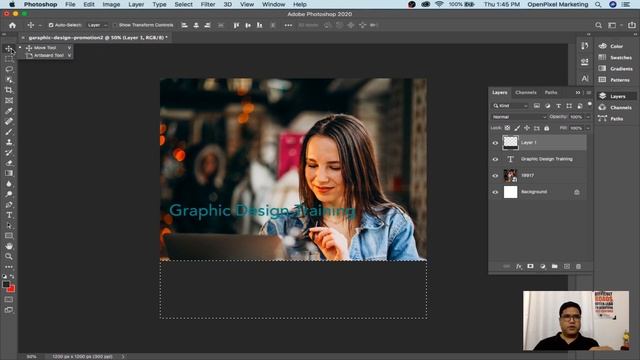Enable the Auto-Select checkbox
The height and width of the screenshot is (360, 640).
(51, 25)
